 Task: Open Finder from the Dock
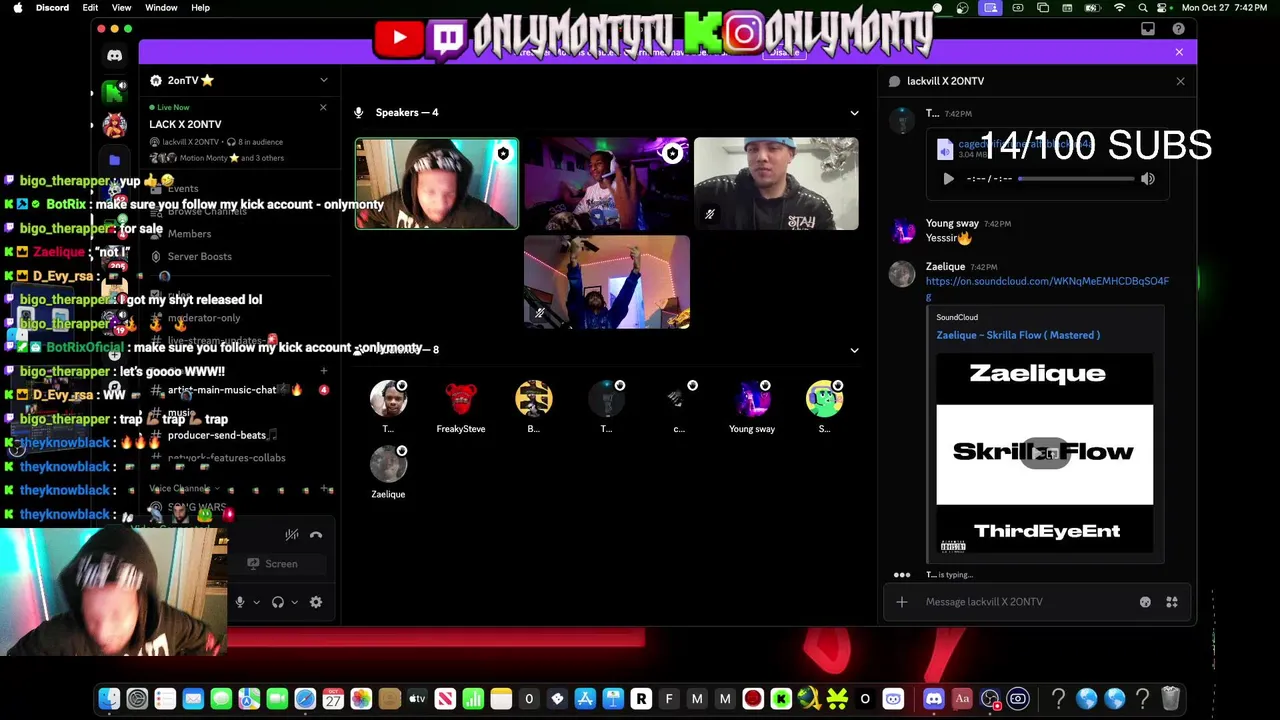[x=109, y=699]
